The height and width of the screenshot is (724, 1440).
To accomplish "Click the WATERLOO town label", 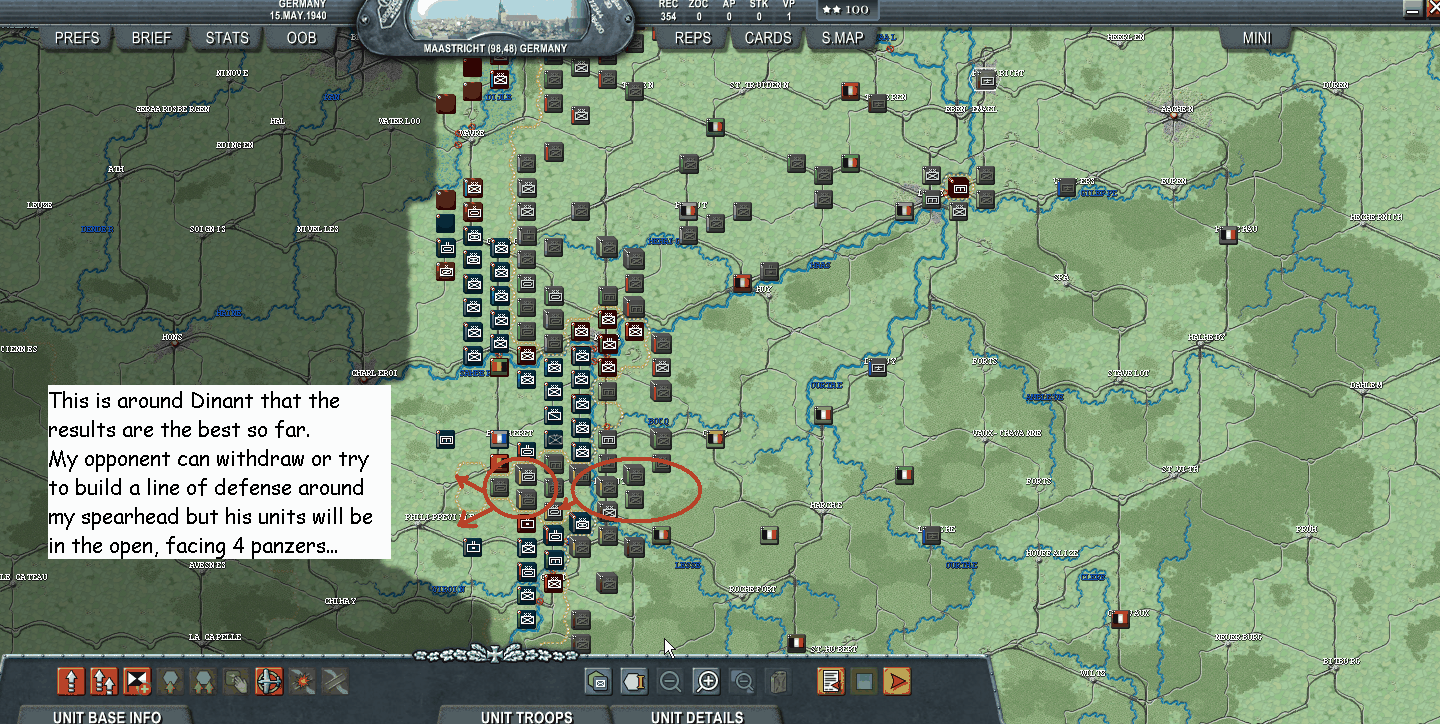I will 399,121.
